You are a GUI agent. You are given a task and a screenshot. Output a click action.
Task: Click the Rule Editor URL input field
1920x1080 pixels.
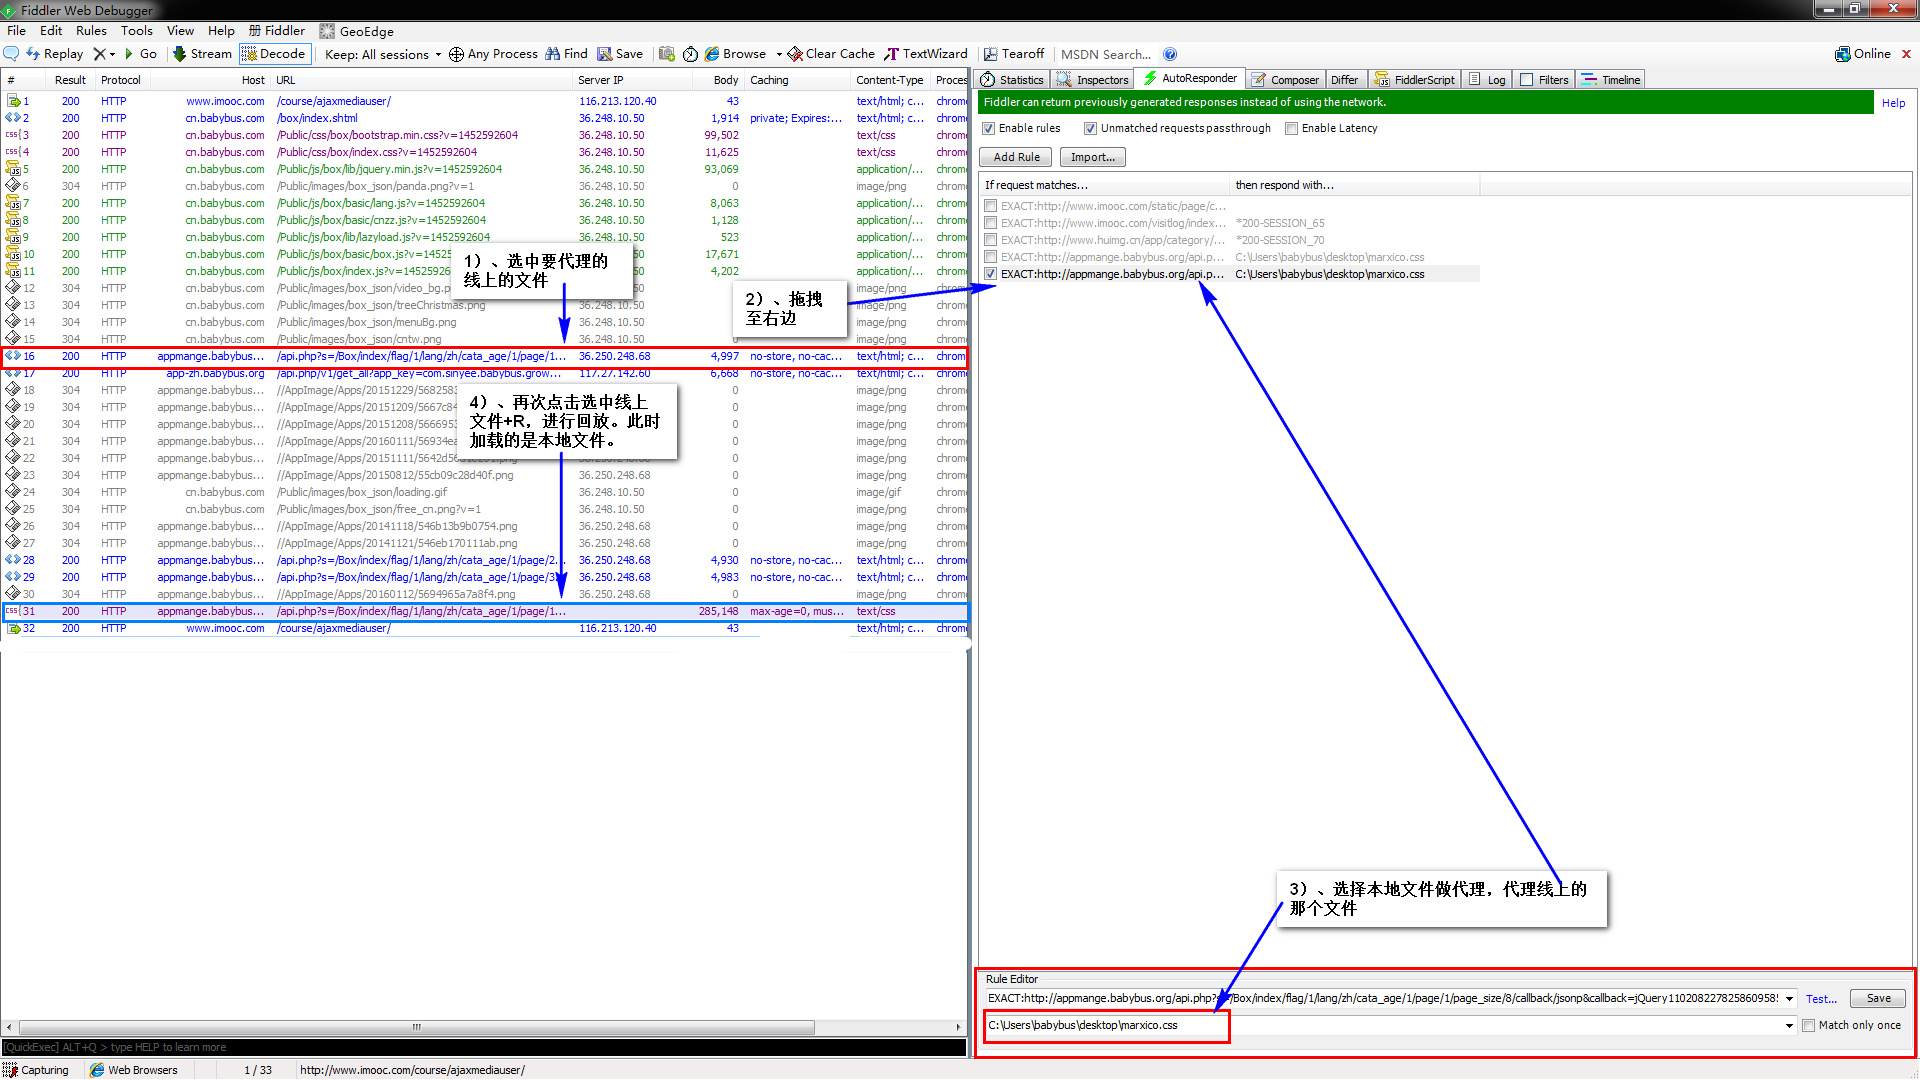click(x=1386, y=998)
